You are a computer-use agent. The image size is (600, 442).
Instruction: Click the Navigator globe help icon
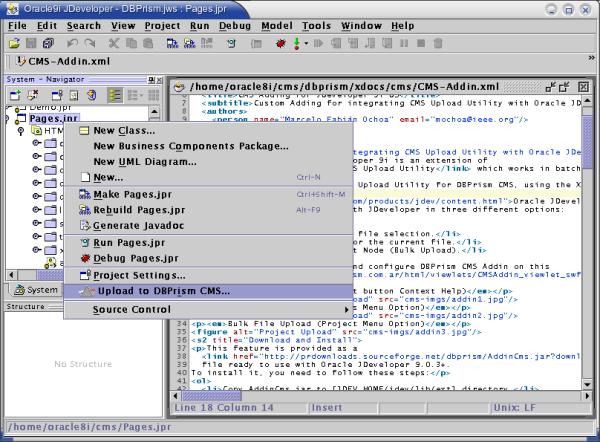pyautogui.click(x=91, y=95)
